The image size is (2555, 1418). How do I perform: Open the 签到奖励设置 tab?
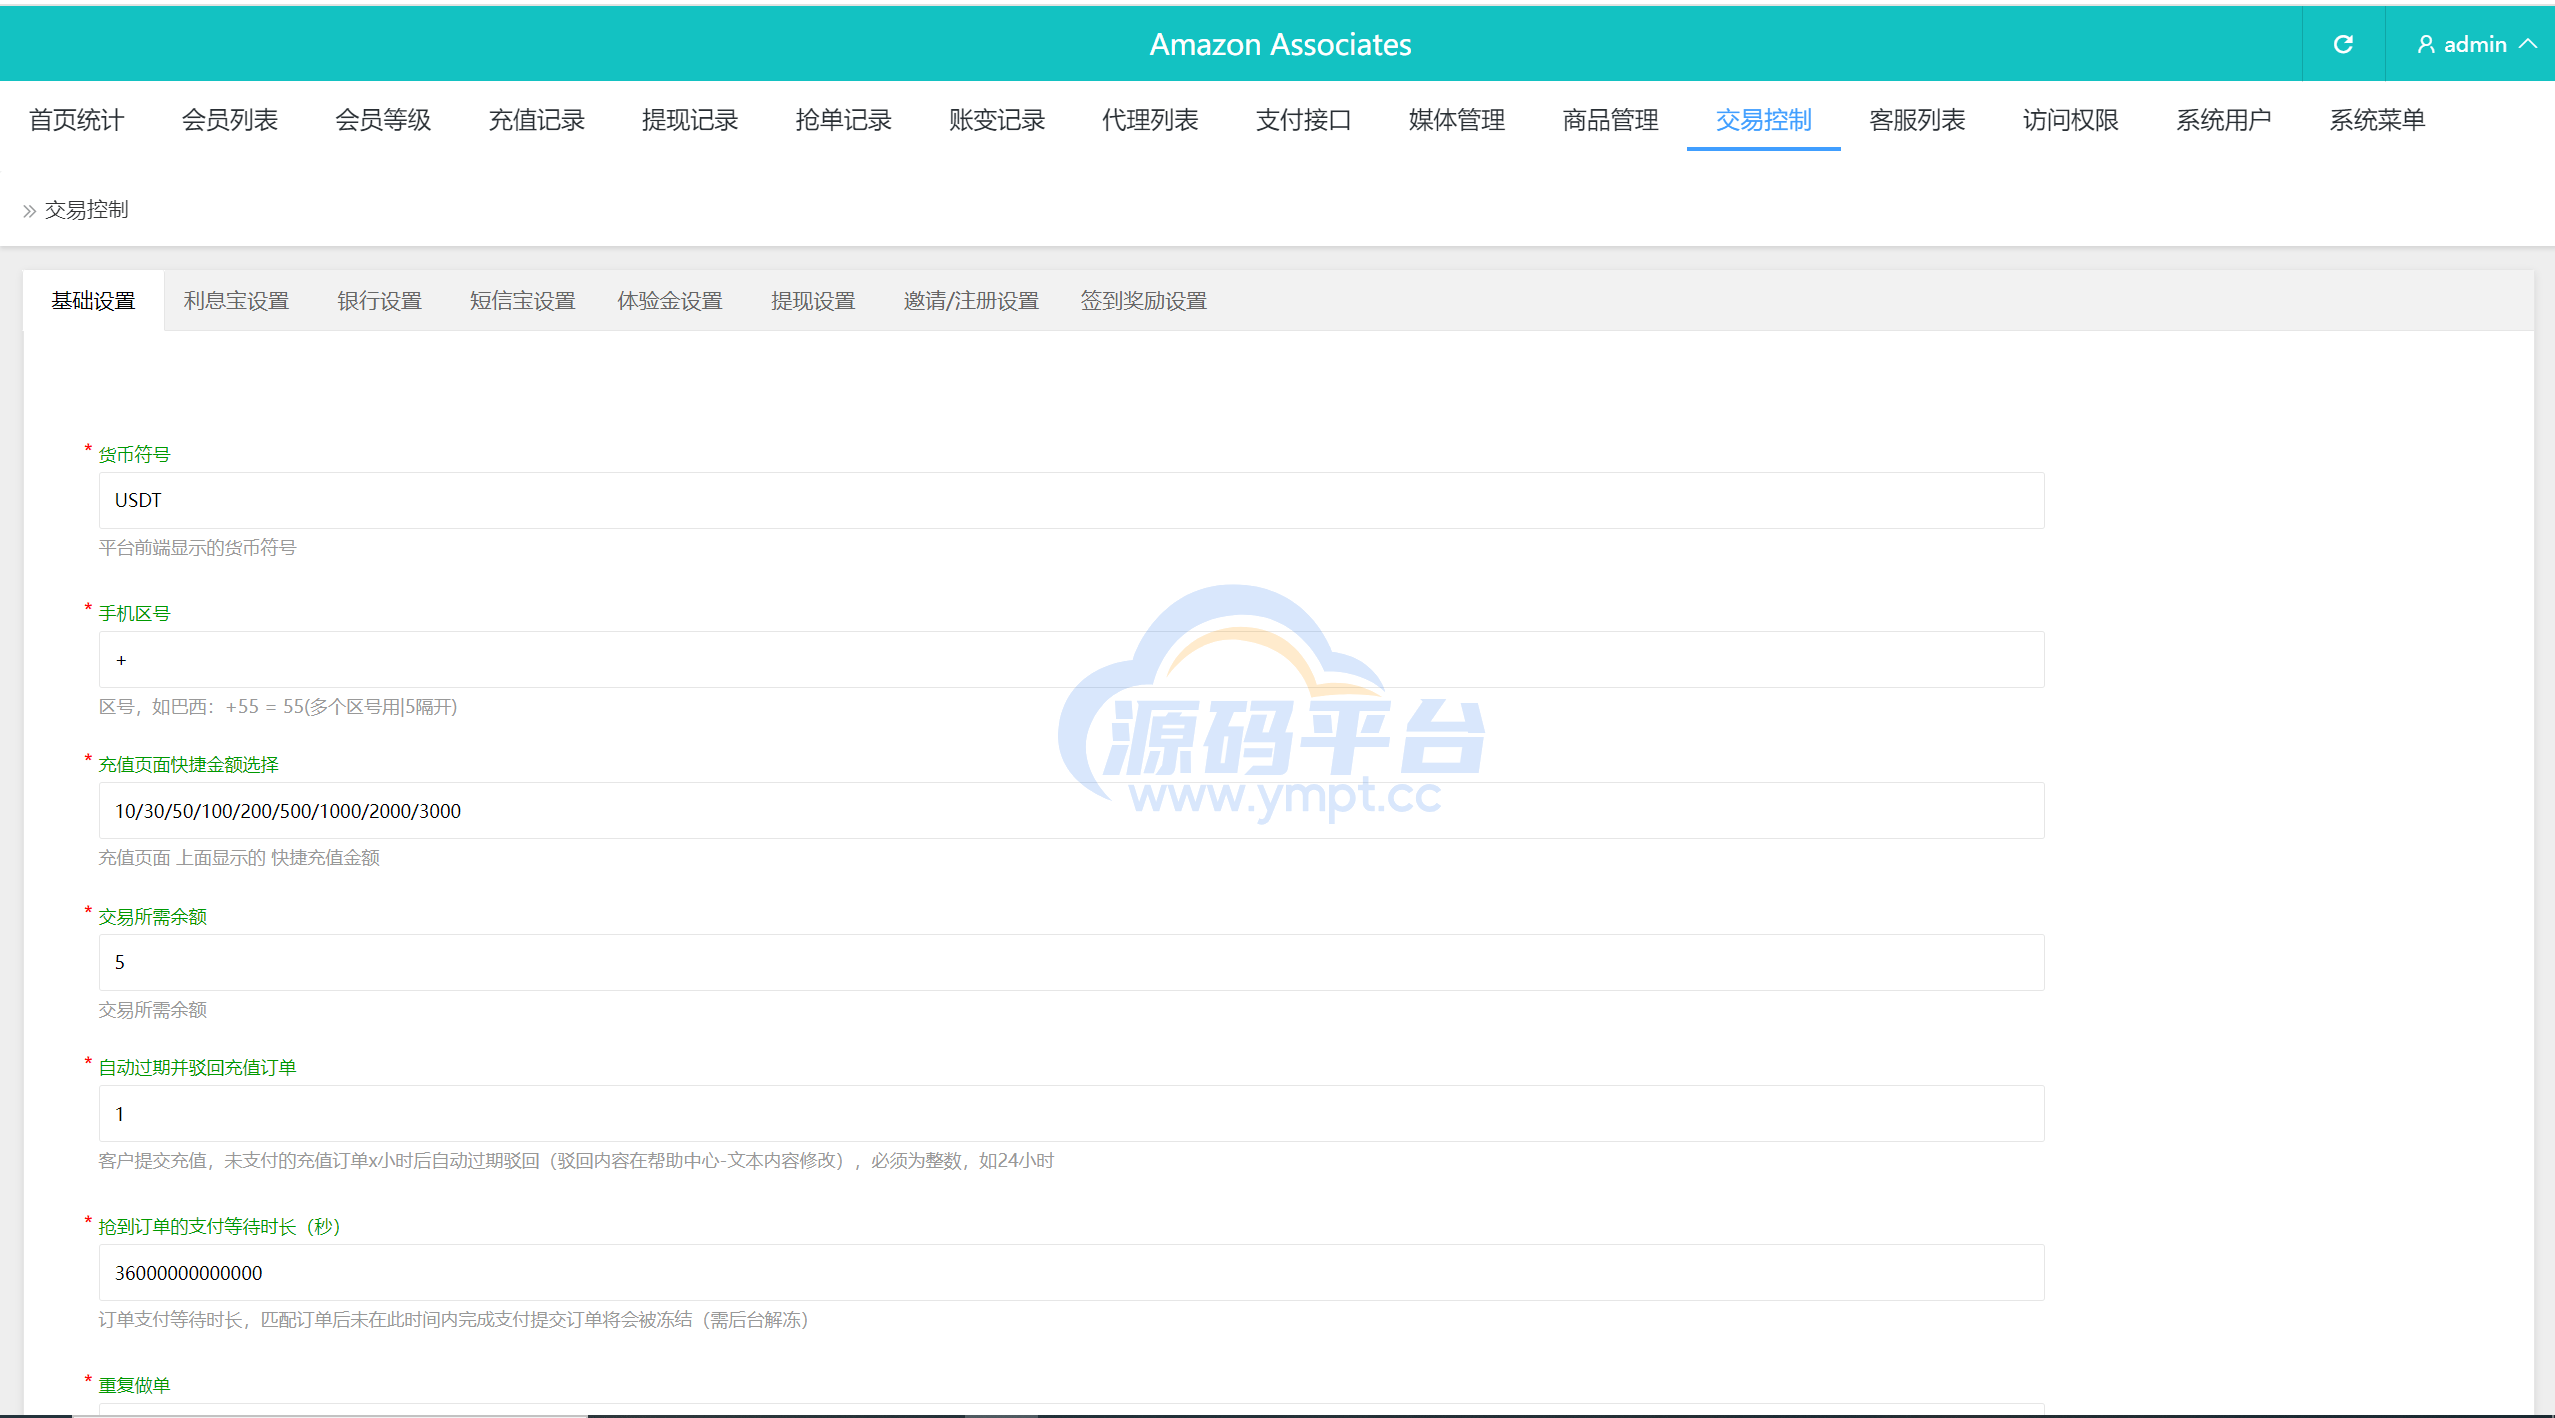pyautogui.click(x=1143, y=301)
